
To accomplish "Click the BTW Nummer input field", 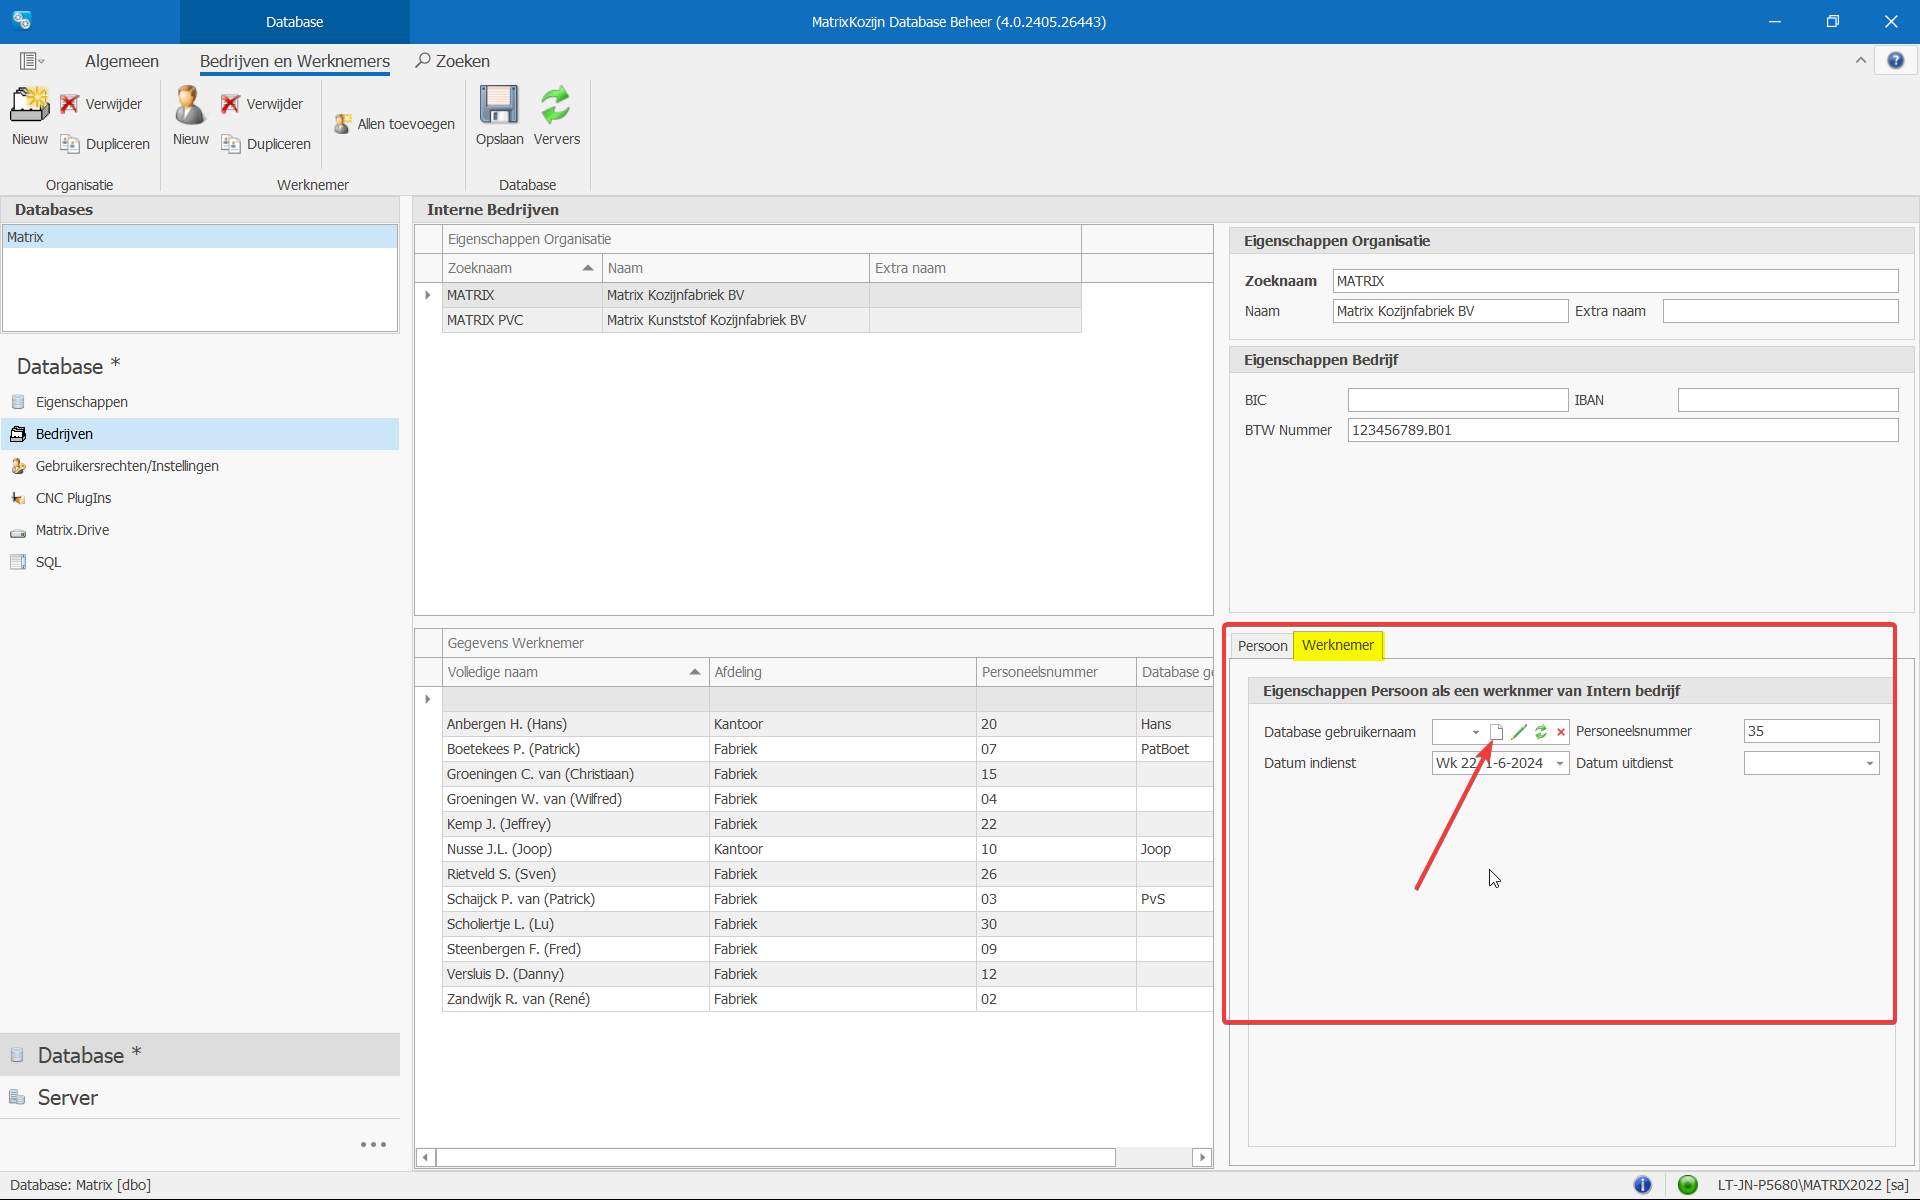I will (1622, 430).
